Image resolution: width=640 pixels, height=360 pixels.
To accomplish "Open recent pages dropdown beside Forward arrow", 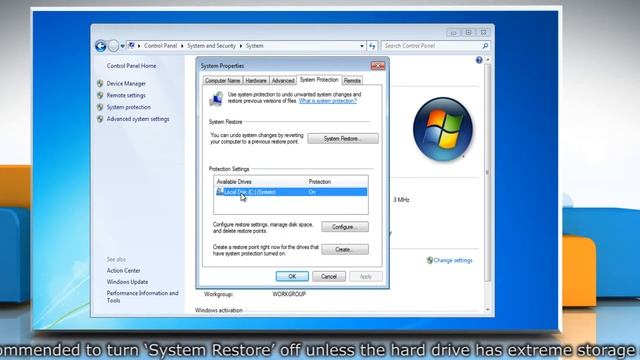I will 122,47.
